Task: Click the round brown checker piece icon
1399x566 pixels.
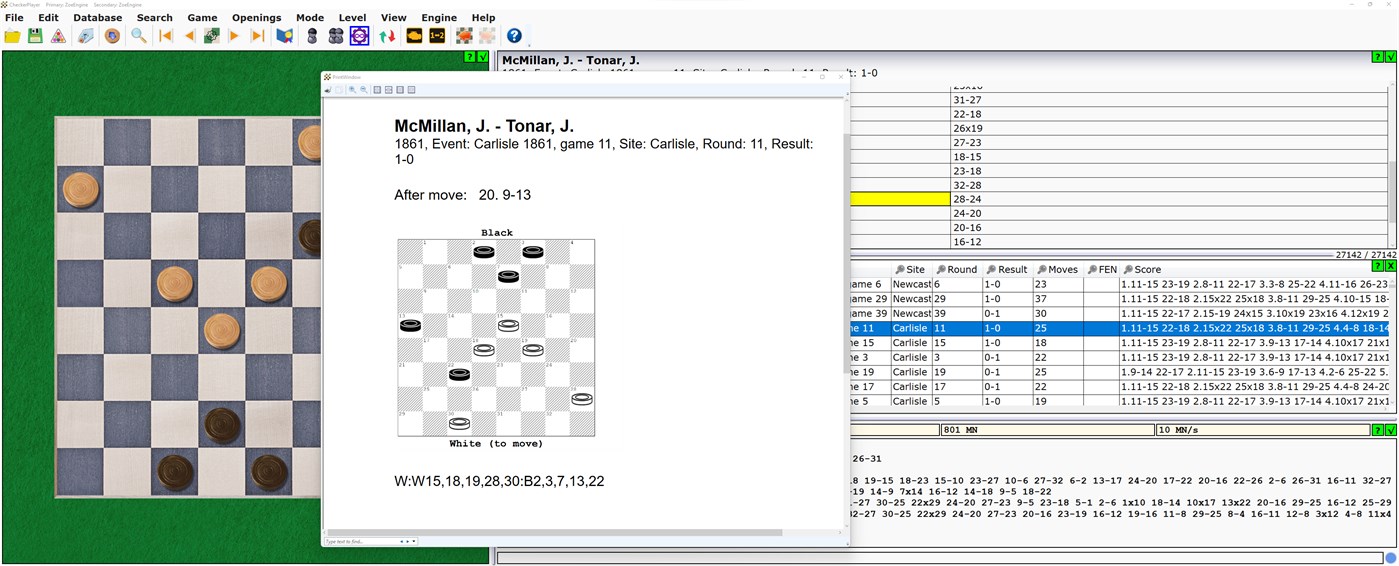Action: pyautogui.click(x=112, y=36)
